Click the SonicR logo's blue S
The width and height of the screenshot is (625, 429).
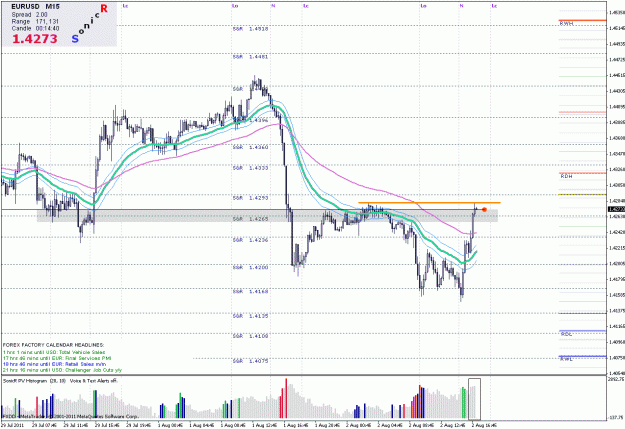click(75, 39)
